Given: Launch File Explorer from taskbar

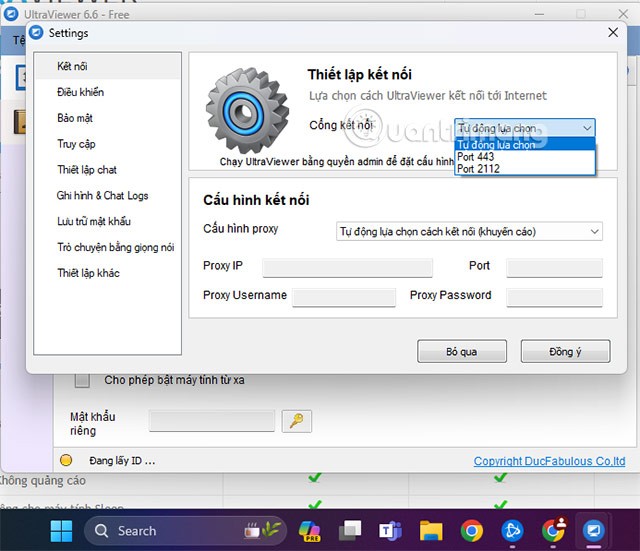Looking at the screenshot, I should click(431, 530).
